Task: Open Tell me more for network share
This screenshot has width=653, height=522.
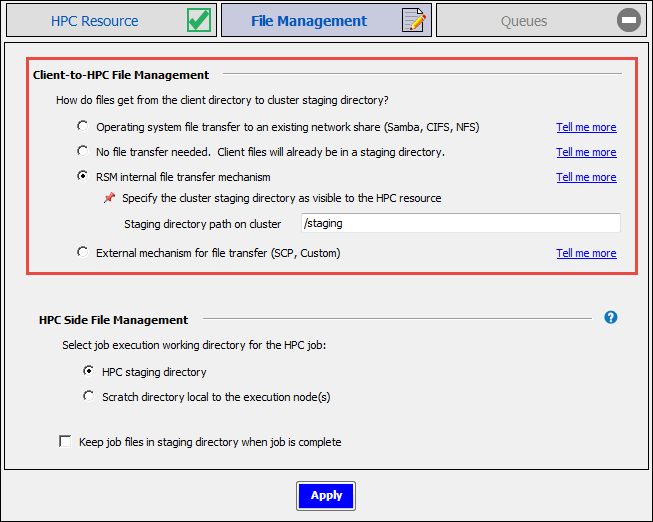Action: [x=586, y=127]
